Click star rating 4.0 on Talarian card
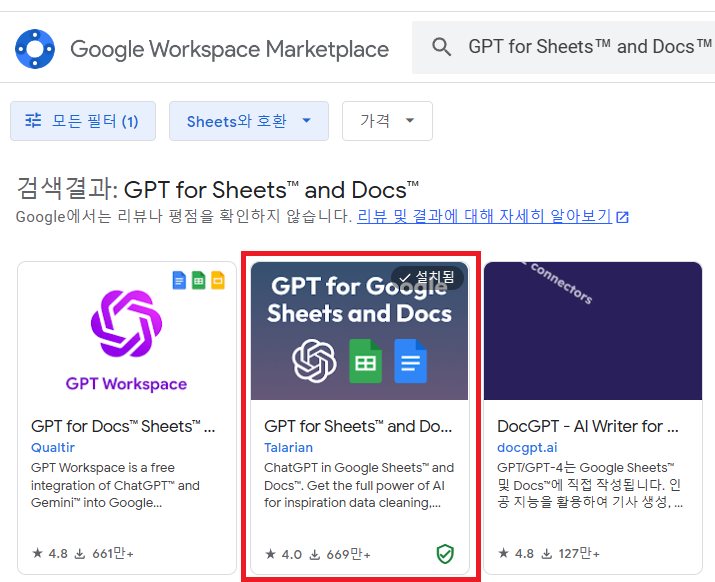The height and width of the screenshot is (582, 715). click(283, 554)
